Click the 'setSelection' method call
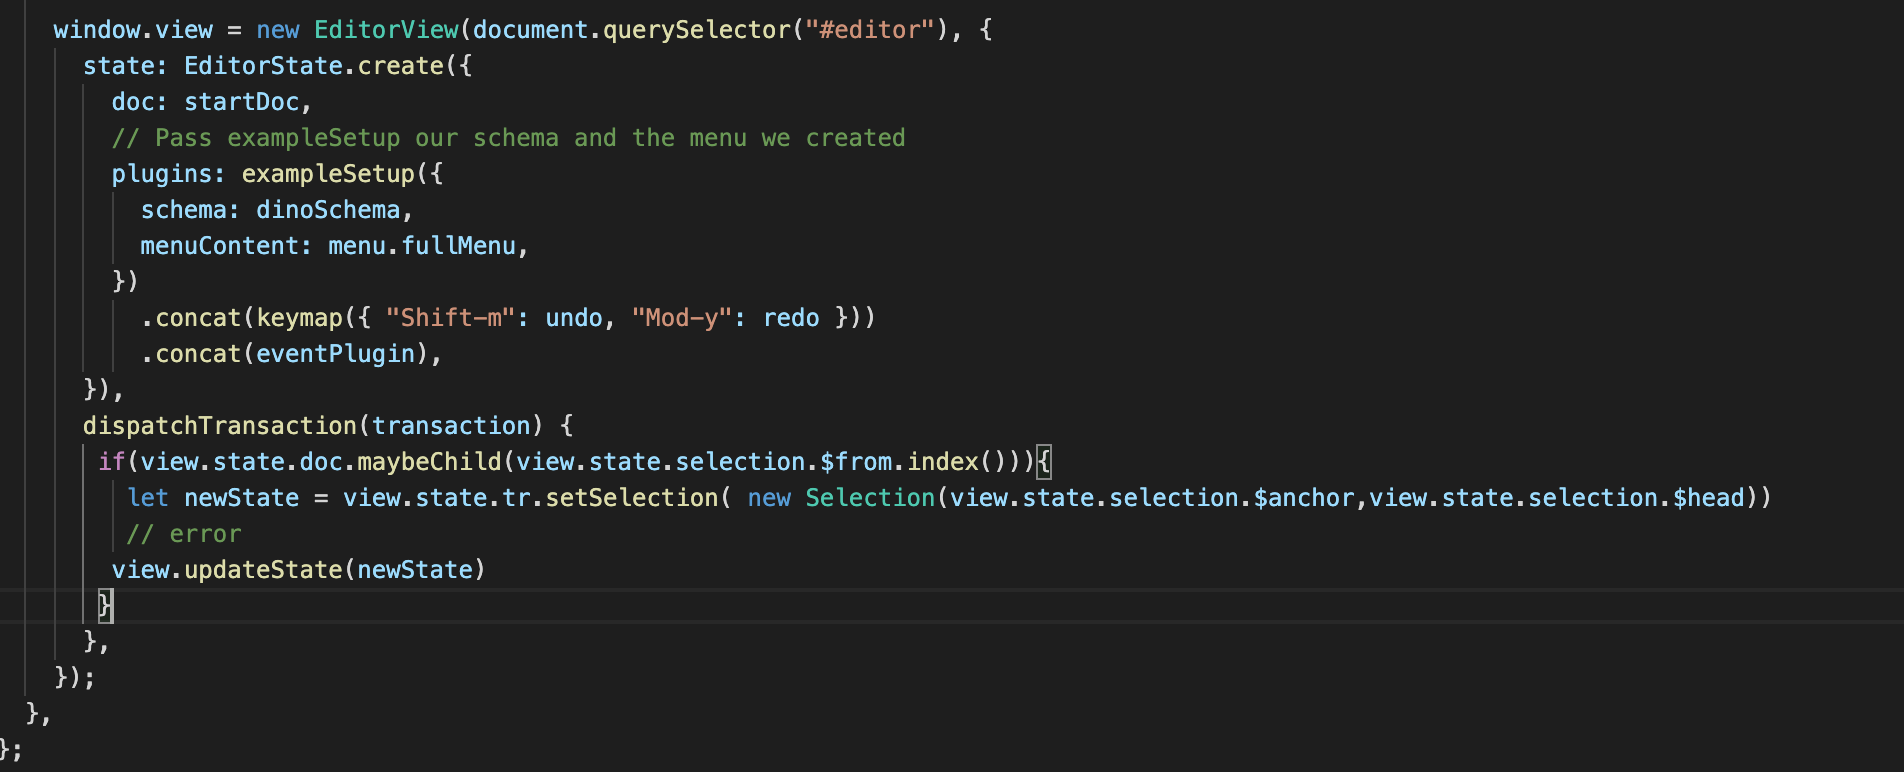Viewport: 1904px width, 772px height. pos(632,497)
